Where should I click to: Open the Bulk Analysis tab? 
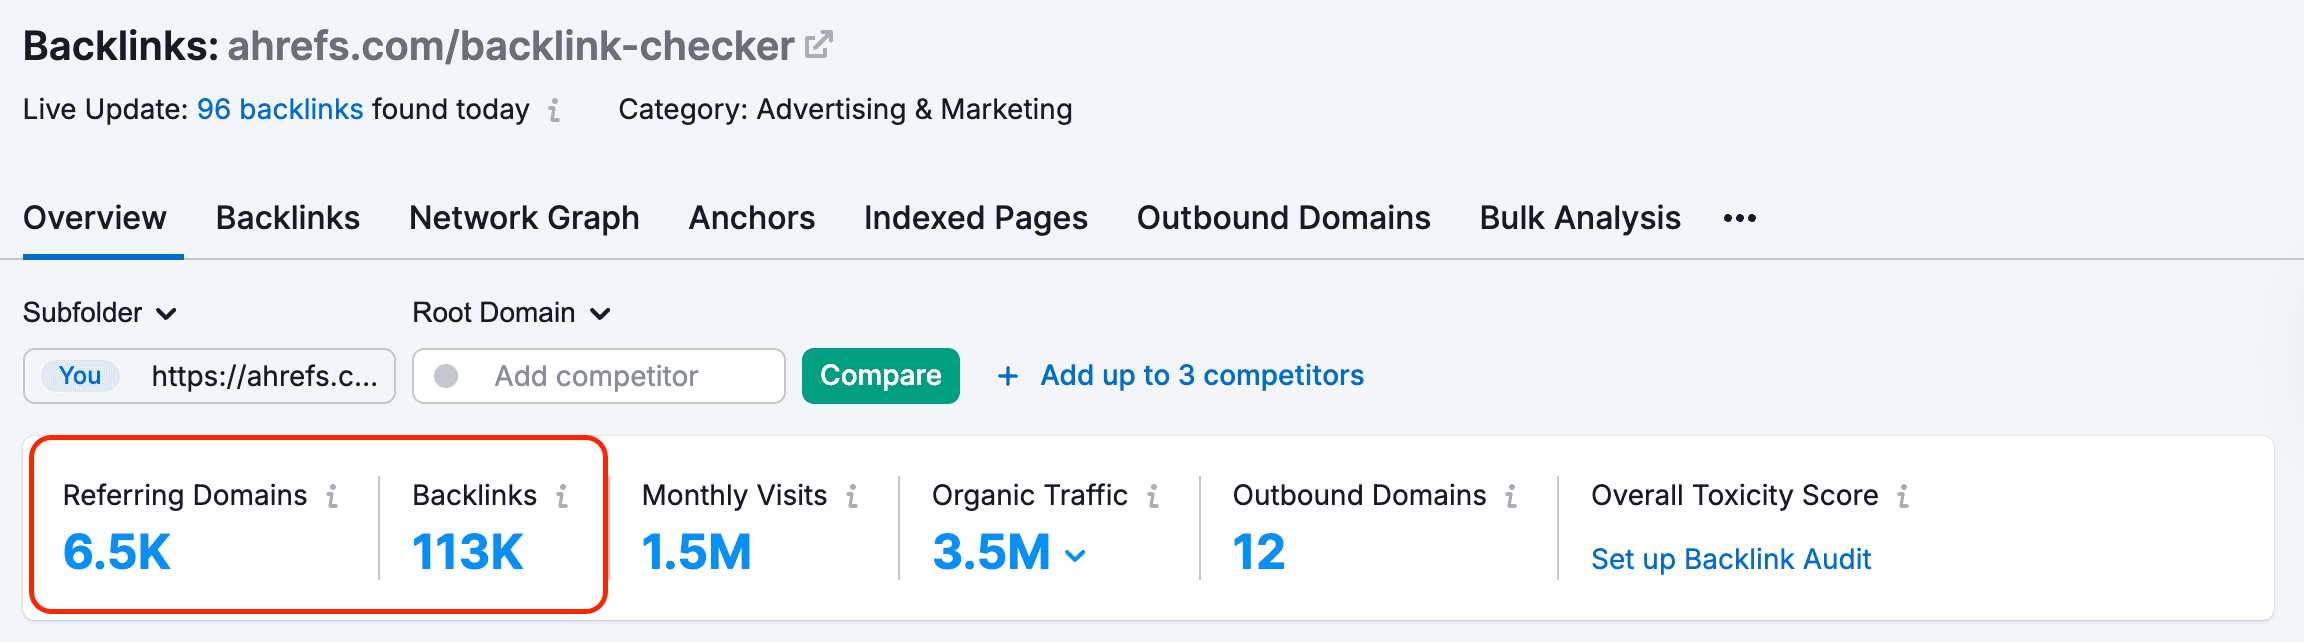click(1580, 218)
